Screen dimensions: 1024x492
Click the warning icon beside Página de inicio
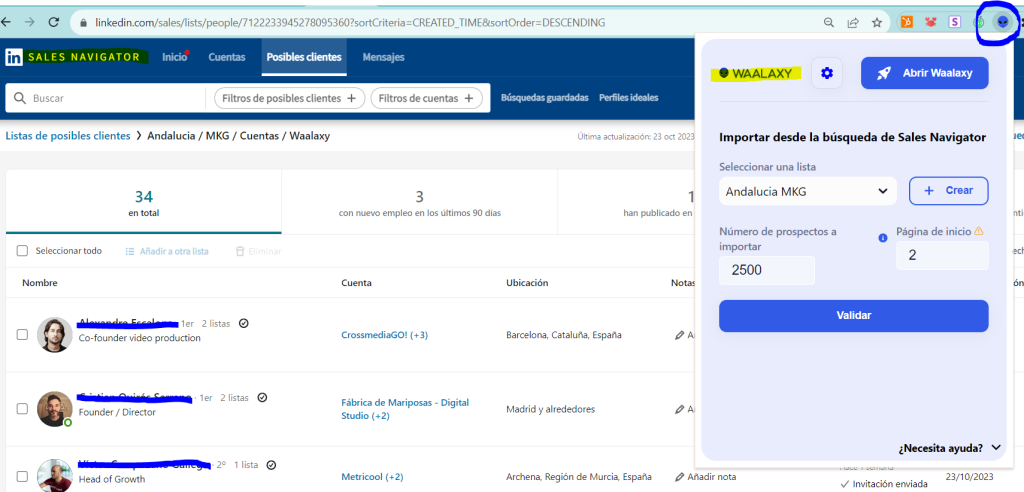point(978,231)
